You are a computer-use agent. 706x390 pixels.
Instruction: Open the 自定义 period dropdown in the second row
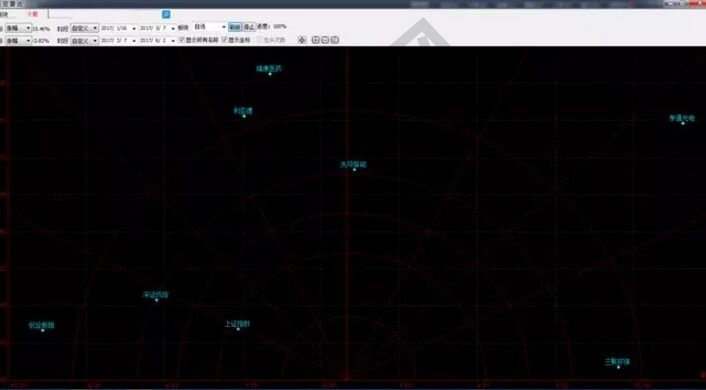(84, 41)
